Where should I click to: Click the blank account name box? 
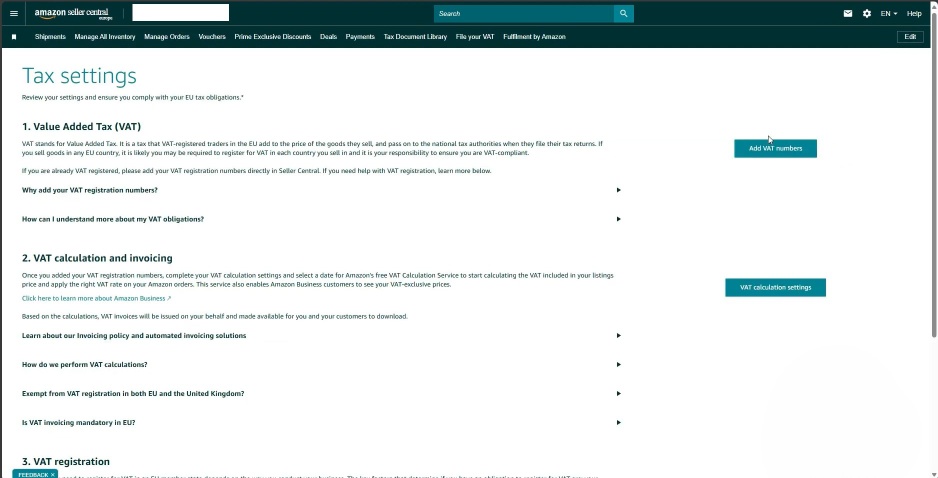pyautogui.click(x=181, y=13)
